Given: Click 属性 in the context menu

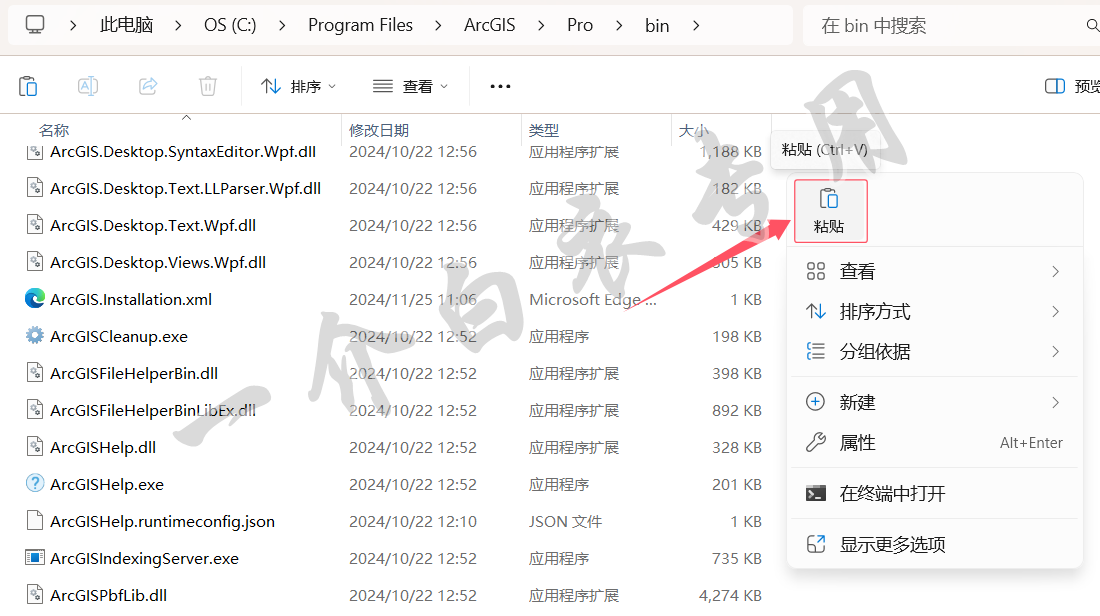Looking at the screenshot, I should tap(934, 443).
